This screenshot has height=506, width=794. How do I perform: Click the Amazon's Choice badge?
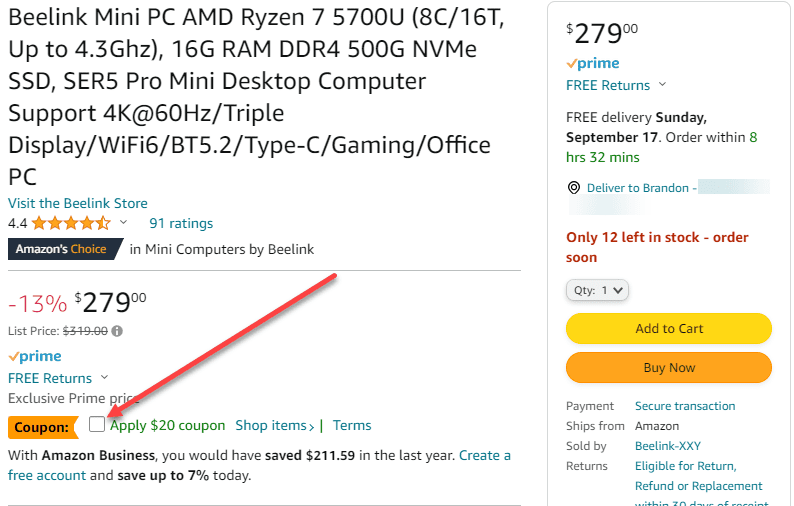[x=64, y=249]
